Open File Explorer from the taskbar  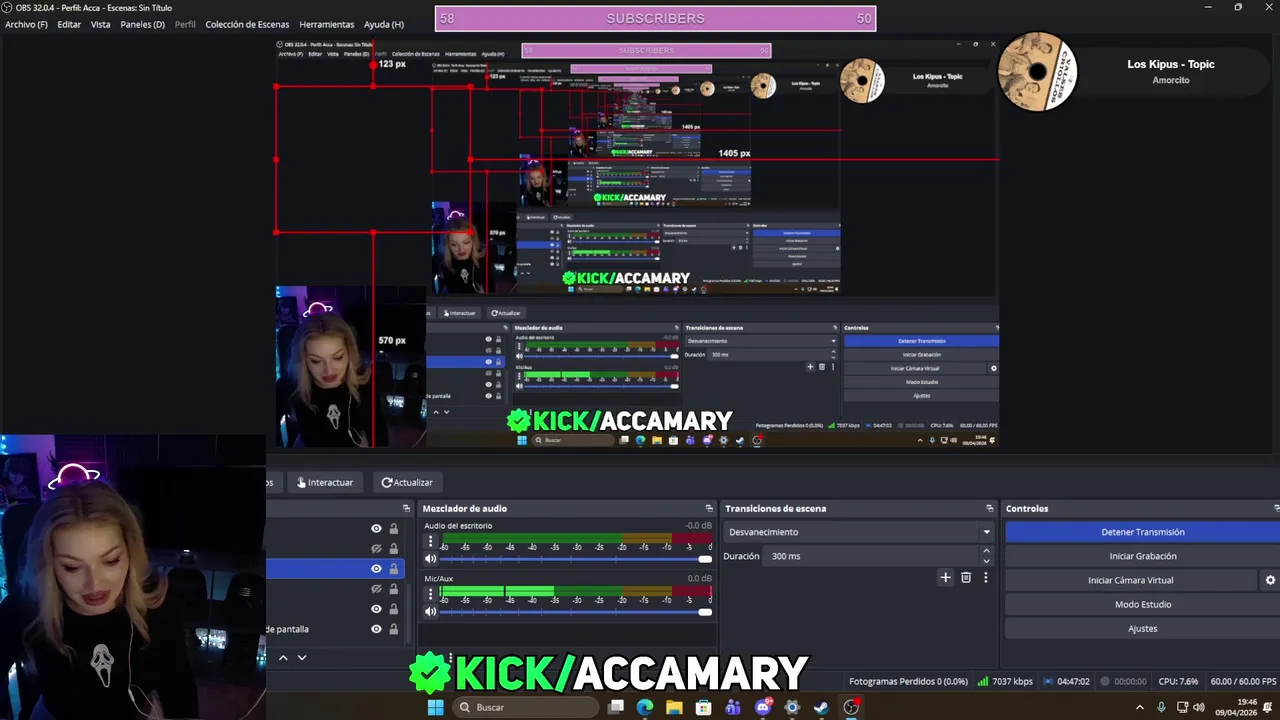point(674,707)
